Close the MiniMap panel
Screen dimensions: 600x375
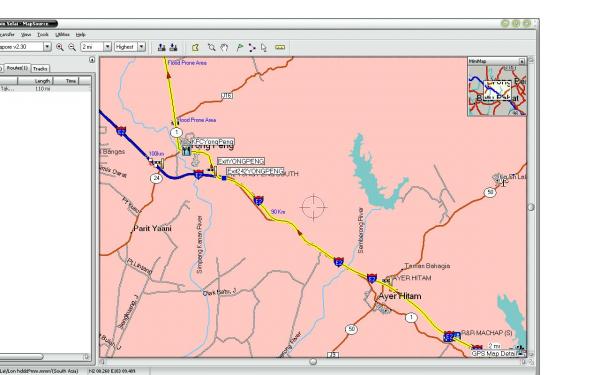pyautogui.click(x=522, y=61)
